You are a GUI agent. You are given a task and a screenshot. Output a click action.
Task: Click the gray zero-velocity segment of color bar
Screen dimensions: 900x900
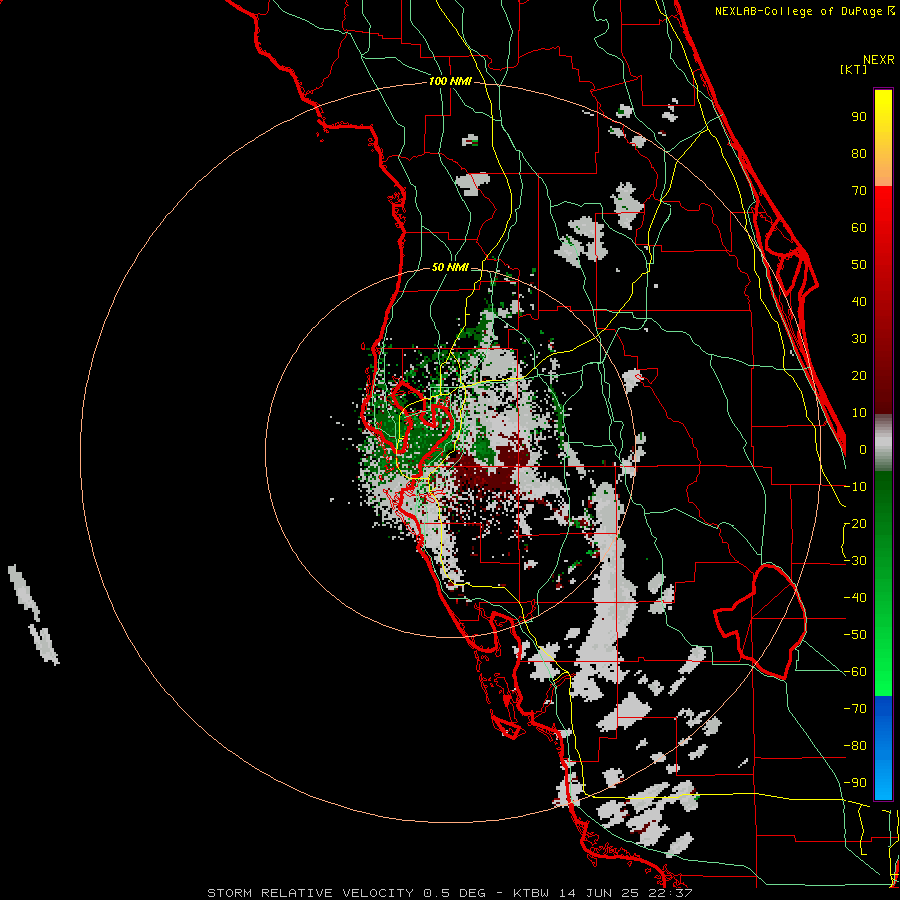tap(883, 443)
